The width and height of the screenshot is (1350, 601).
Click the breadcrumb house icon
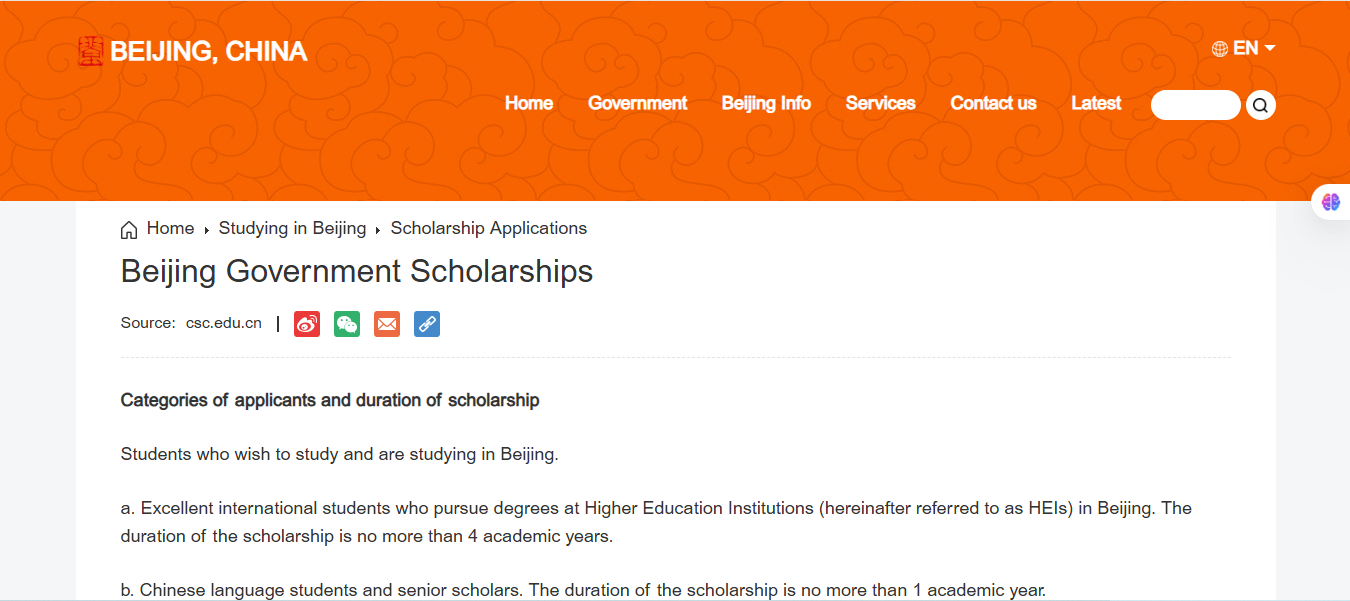click(129, 230)
